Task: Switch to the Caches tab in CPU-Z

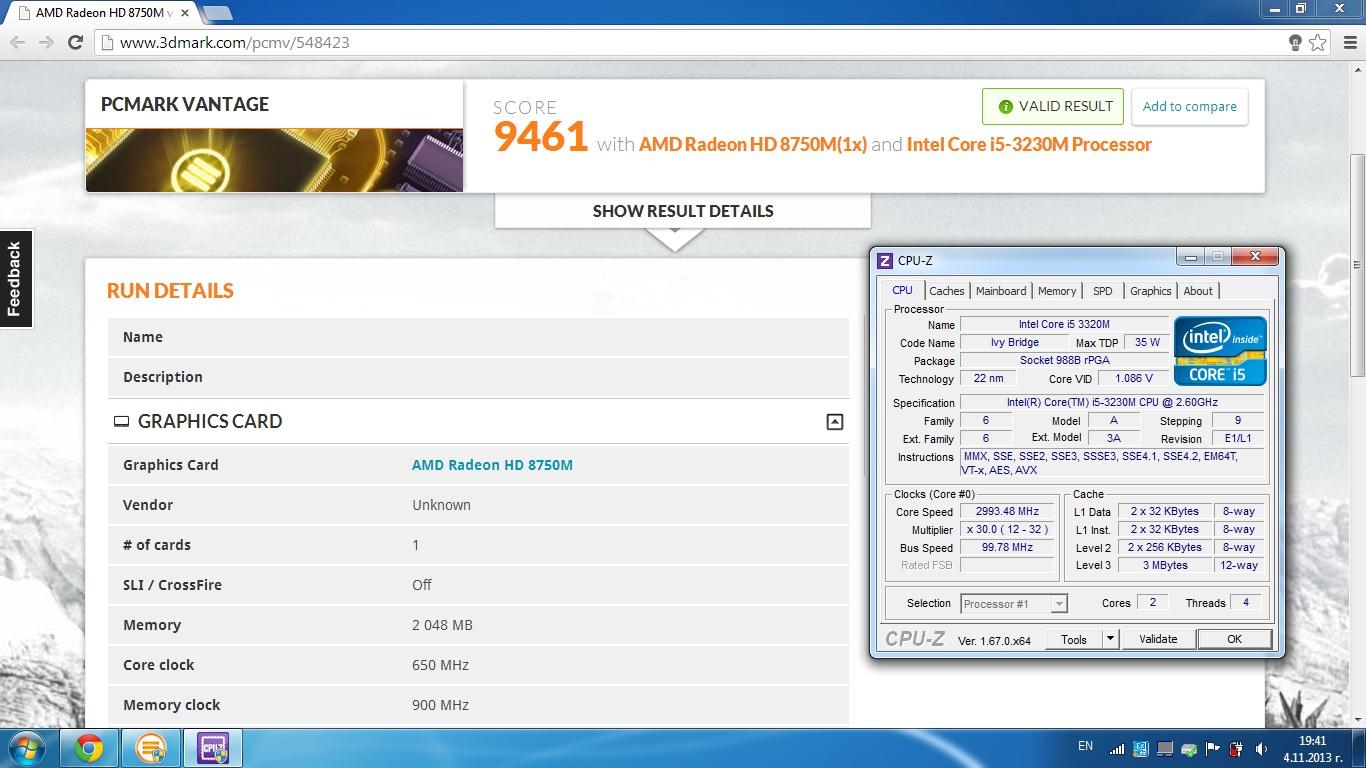Action: 946,291
